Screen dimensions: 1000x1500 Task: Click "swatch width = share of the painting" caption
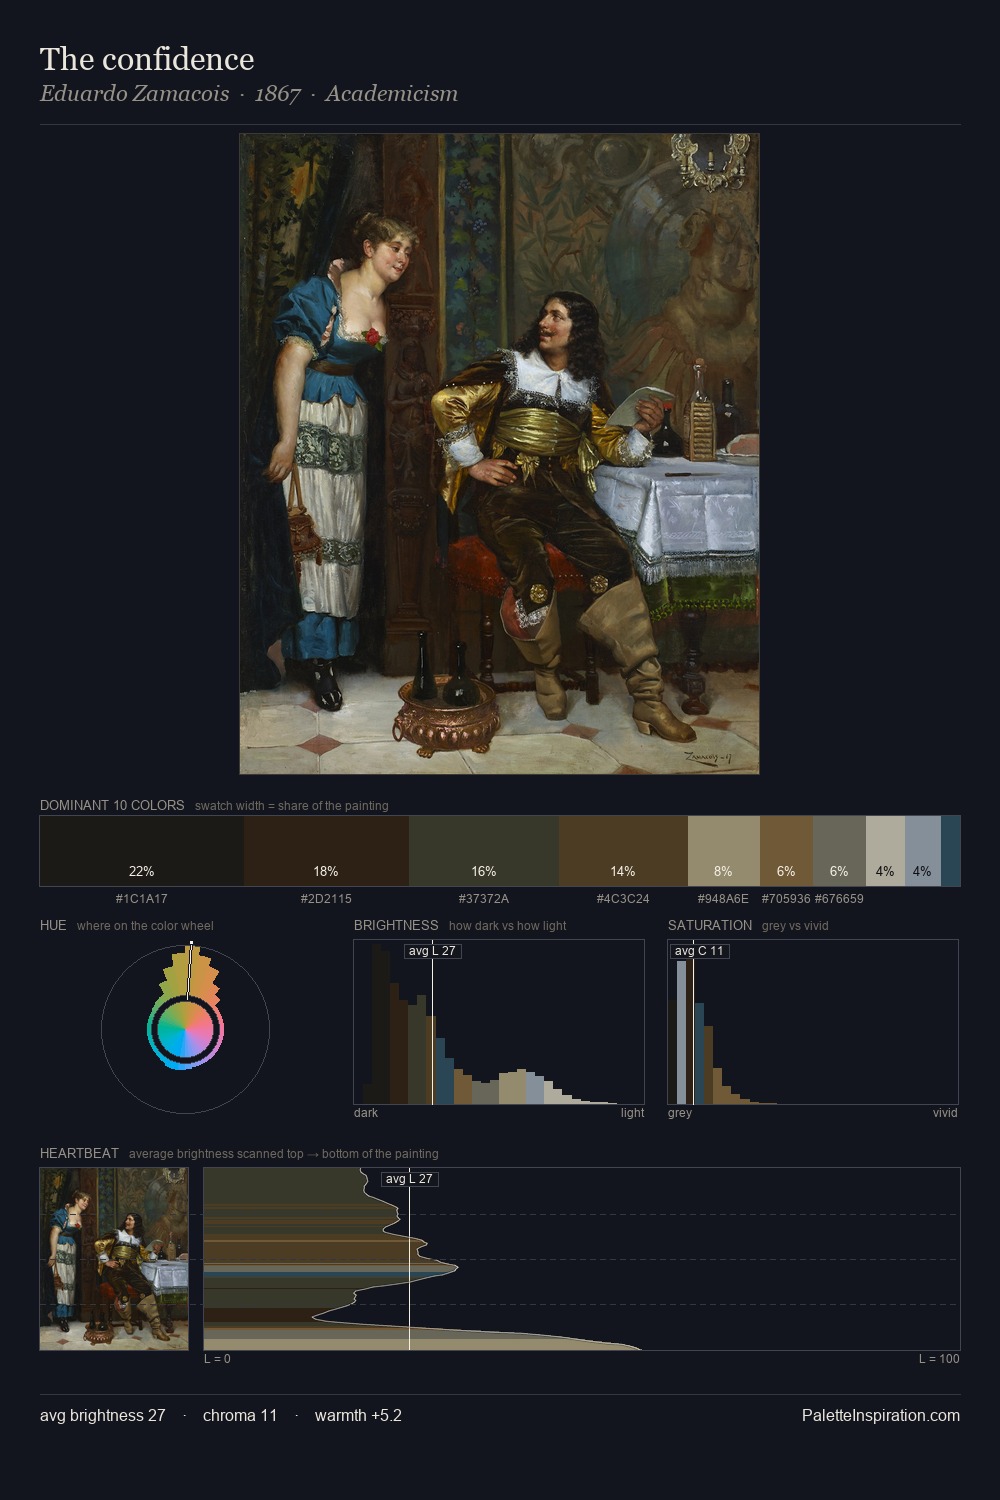(292, 806)
